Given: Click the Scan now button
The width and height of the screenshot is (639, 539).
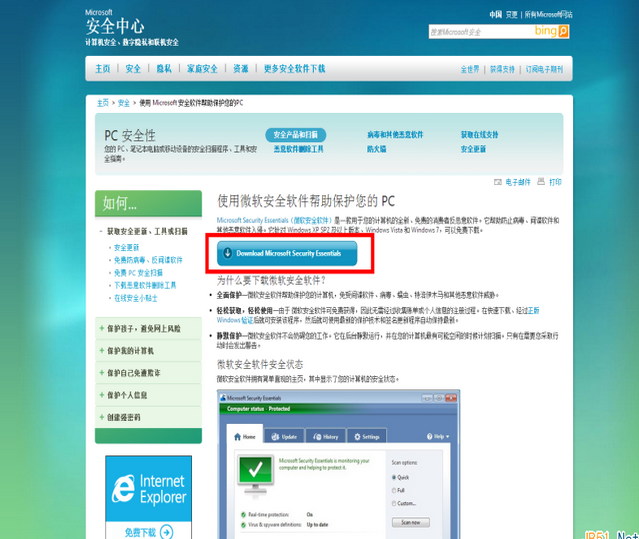Looking at the screenshot, I should (410, 522).
